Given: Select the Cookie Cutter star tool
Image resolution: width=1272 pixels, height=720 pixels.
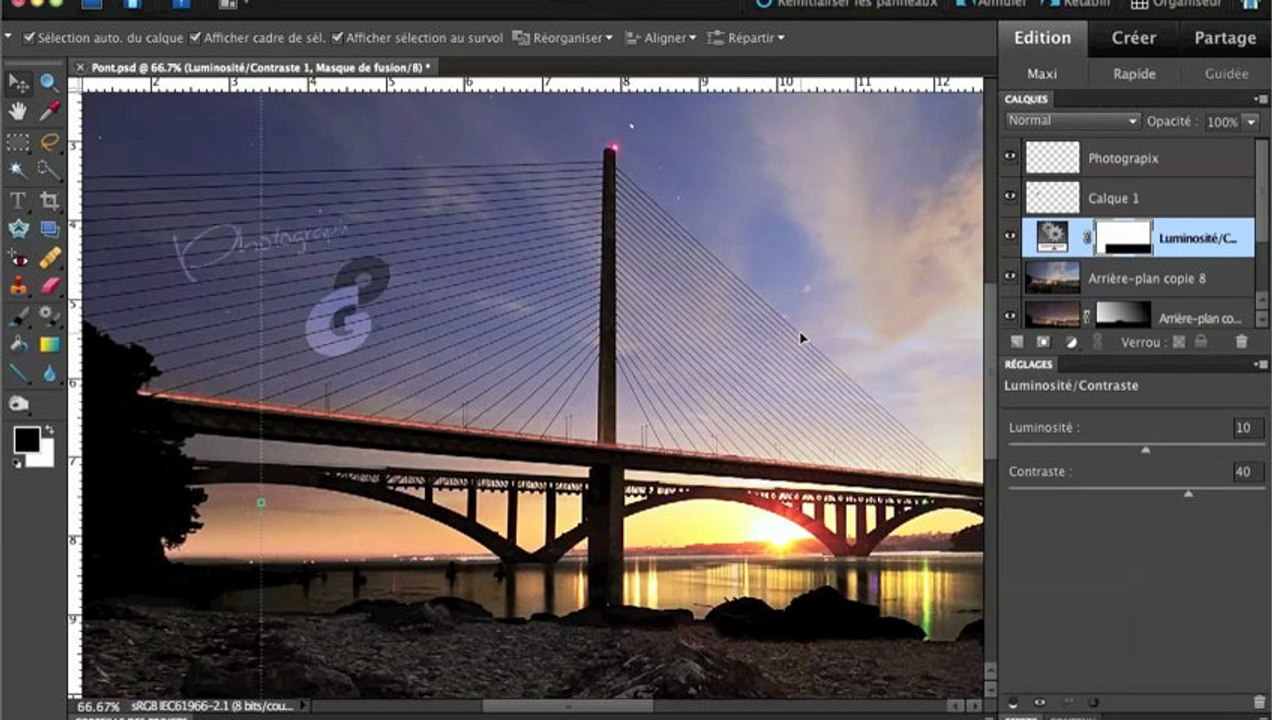Looking at the screenshot, I should [18, 229].
